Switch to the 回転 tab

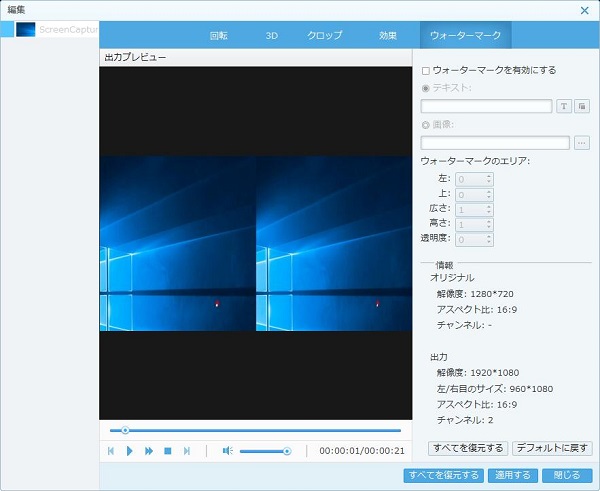click(x=218, y=36)
